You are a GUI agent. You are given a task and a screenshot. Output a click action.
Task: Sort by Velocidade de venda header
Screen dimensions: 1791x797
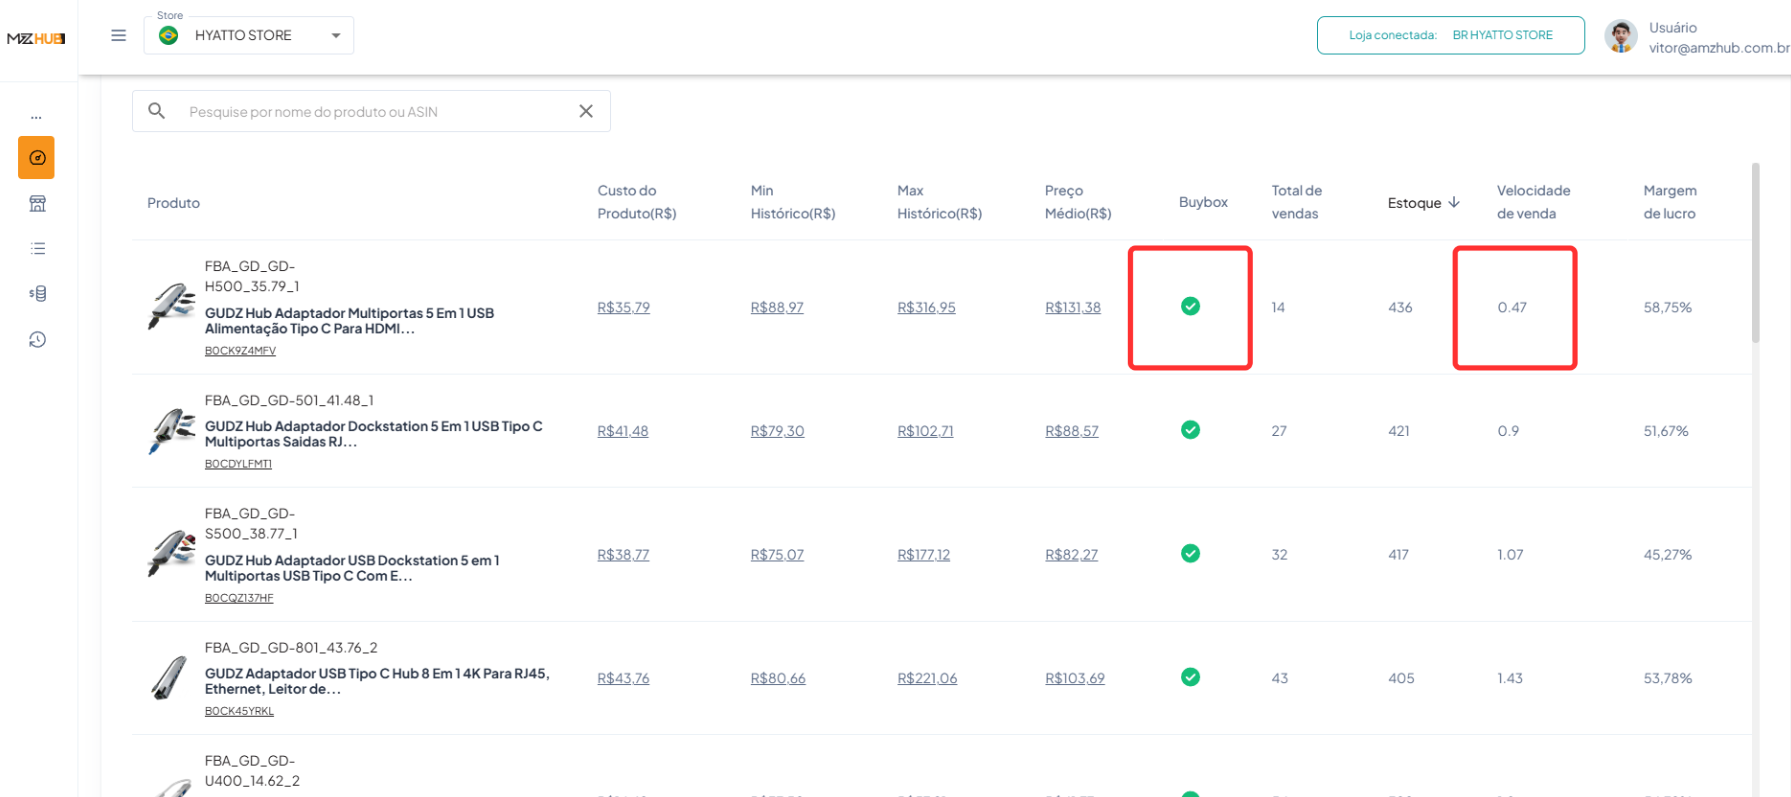(x=1533, y=202)
